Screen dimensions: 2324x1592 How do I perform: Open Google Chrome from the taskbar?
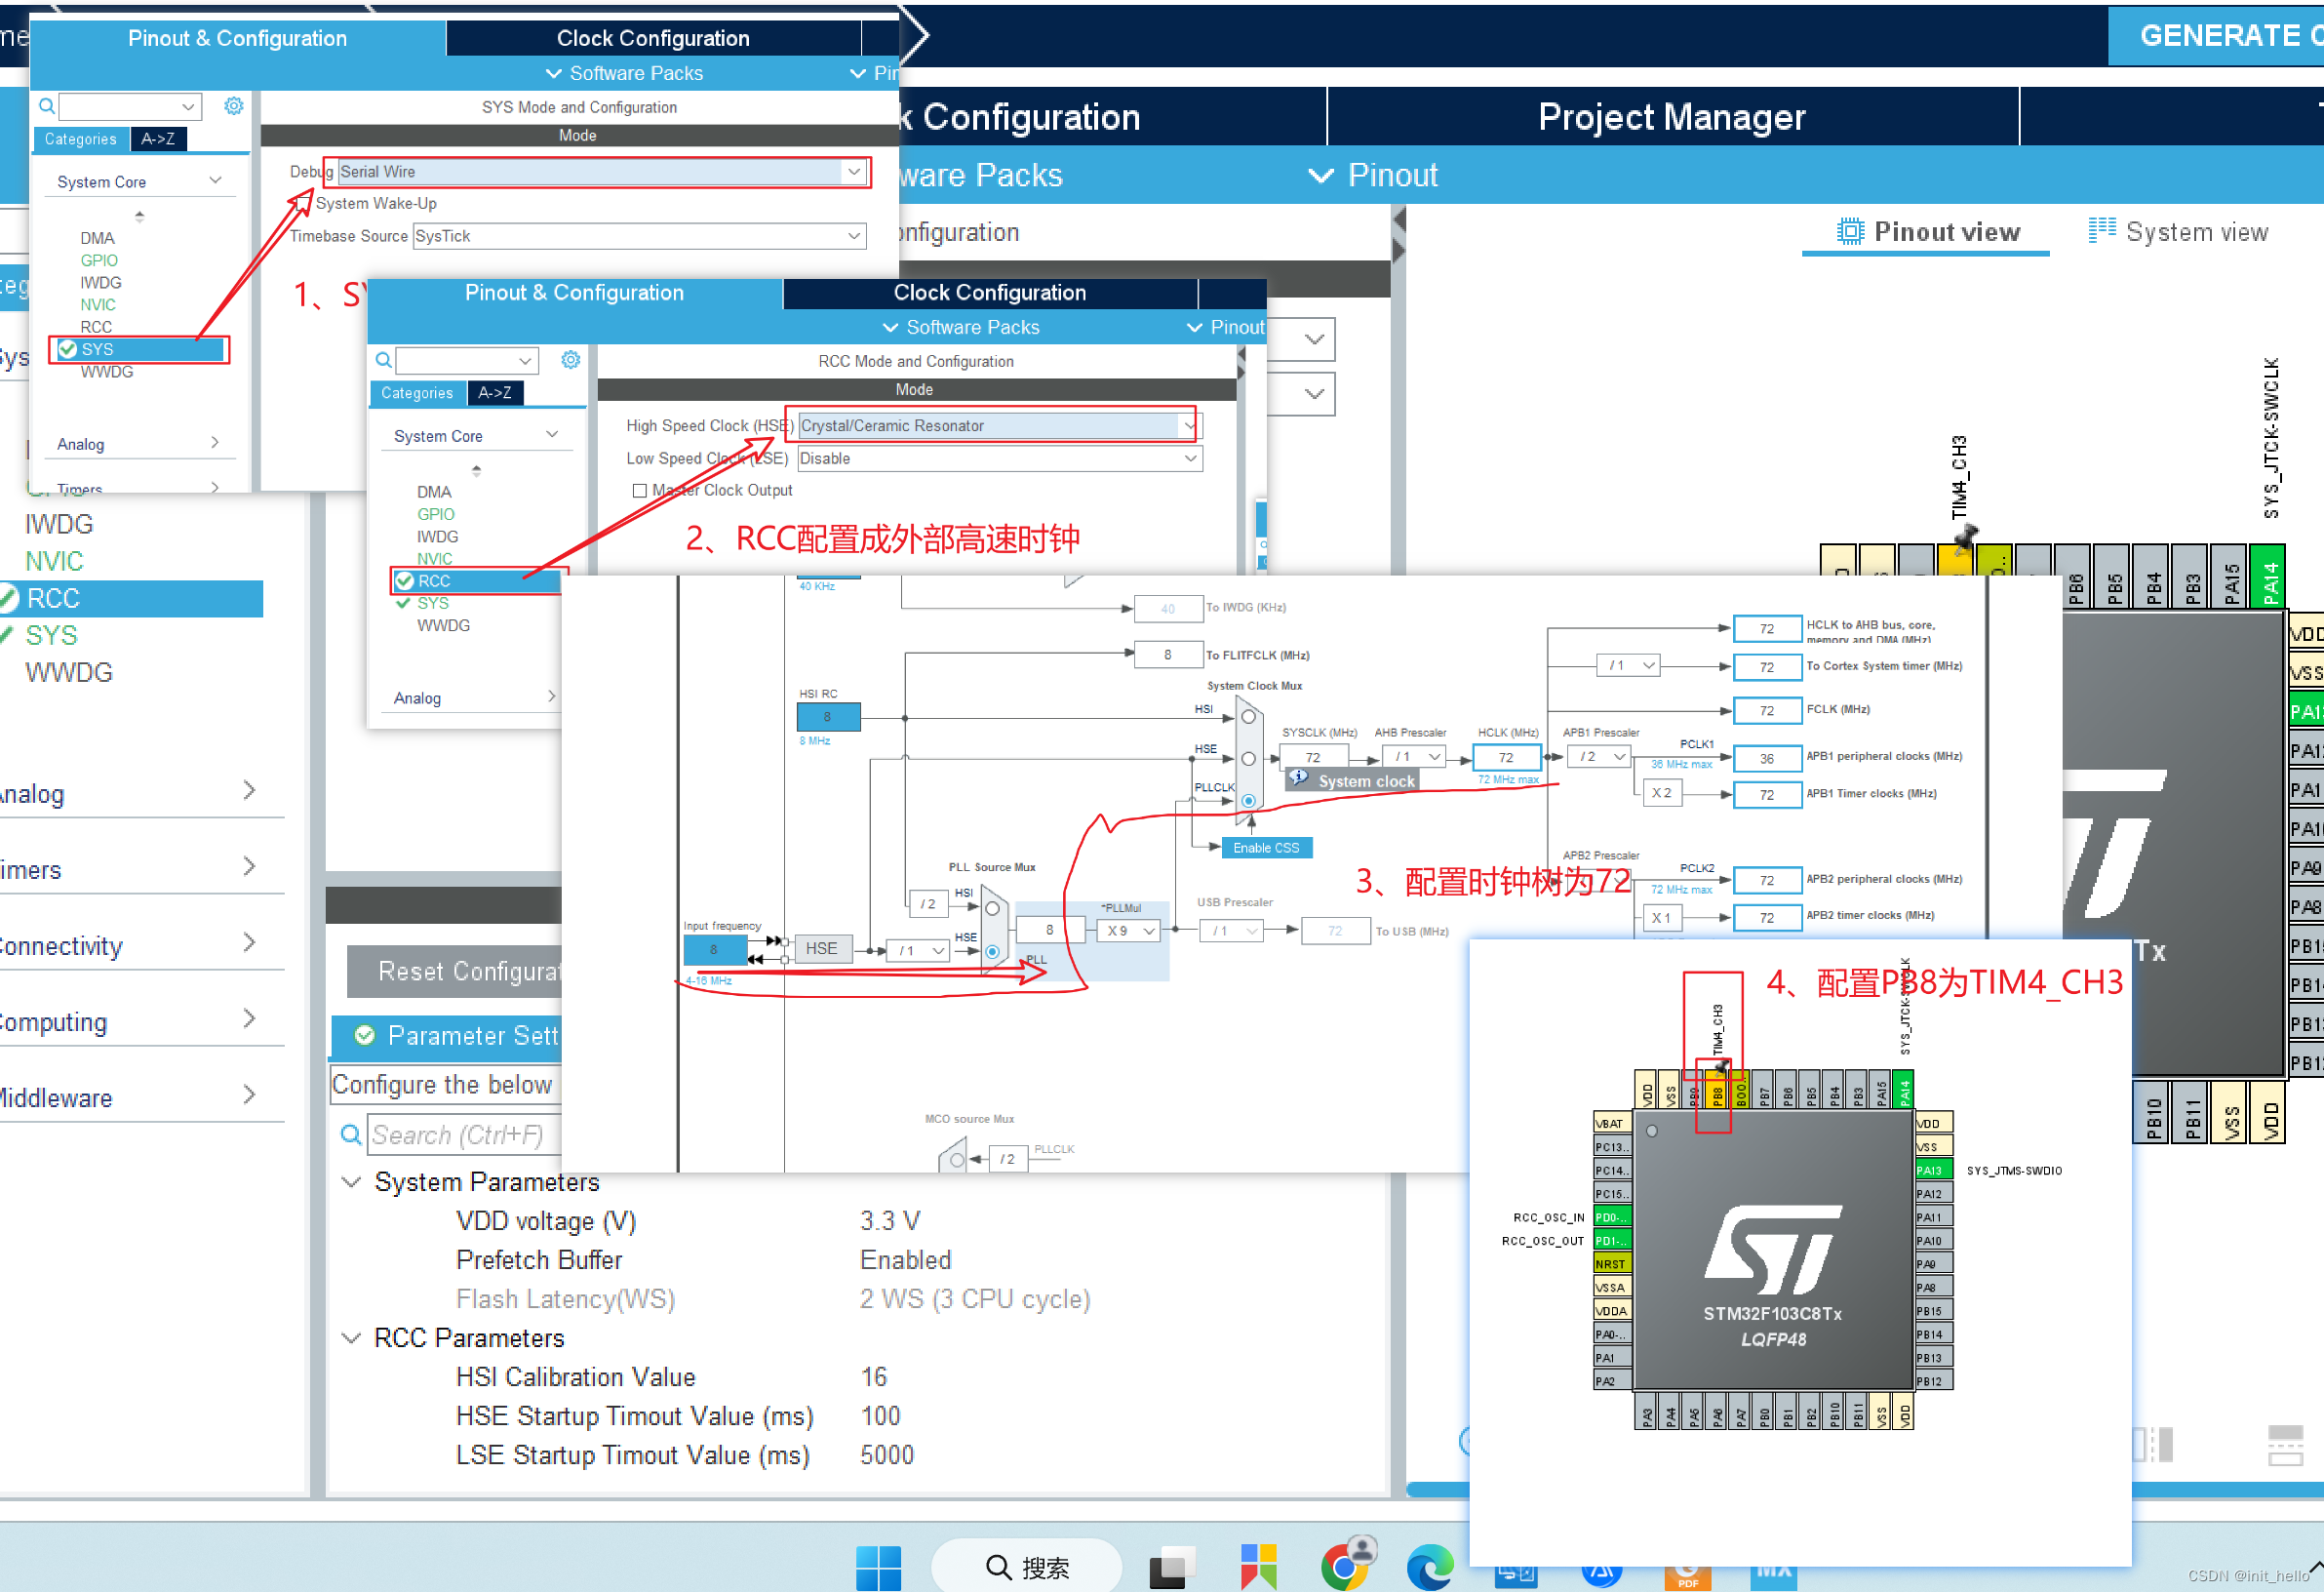[x=1343, y=1567]
